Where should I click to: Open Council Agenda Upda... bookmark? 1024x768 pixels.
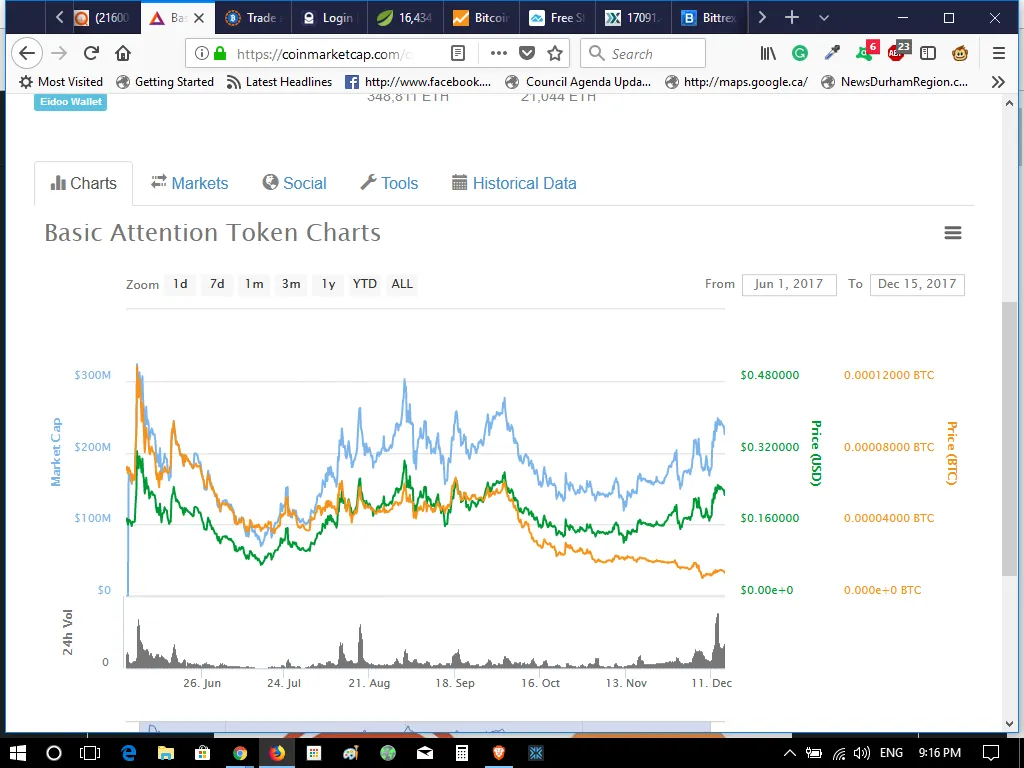coord(579,82)
